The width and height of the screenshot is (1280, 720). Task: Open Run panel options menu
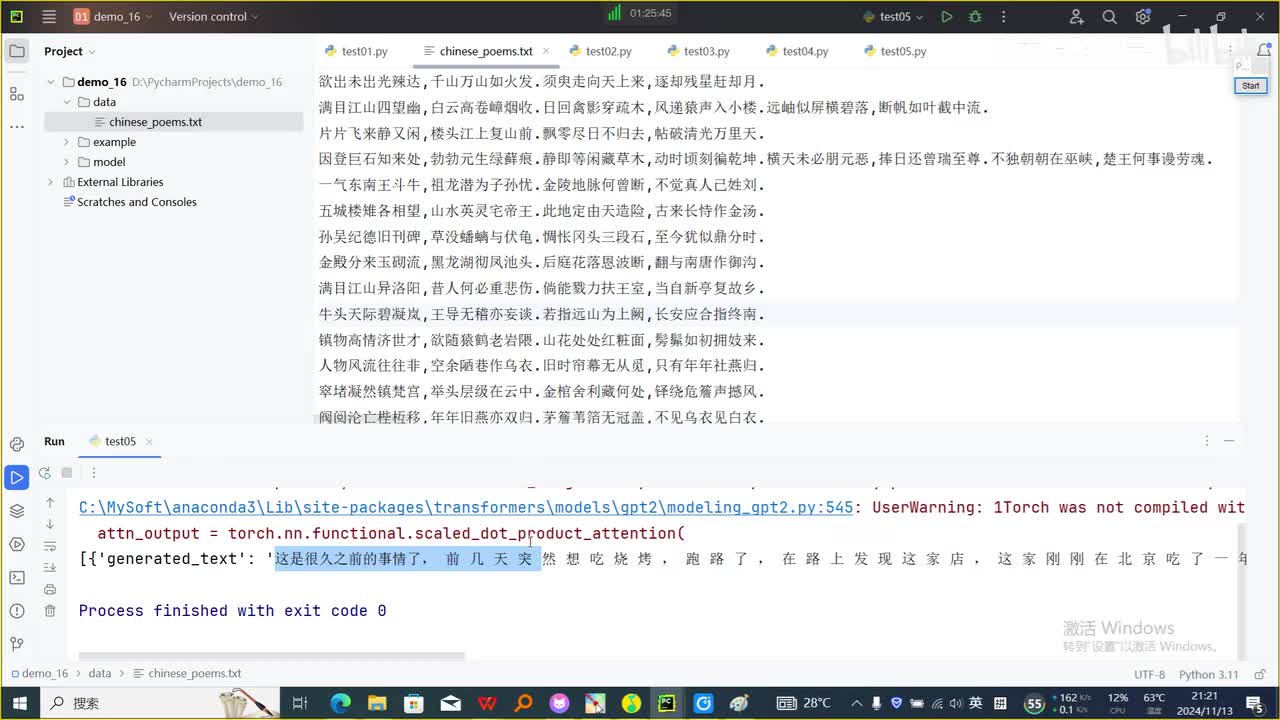(x=1207, y=441)
